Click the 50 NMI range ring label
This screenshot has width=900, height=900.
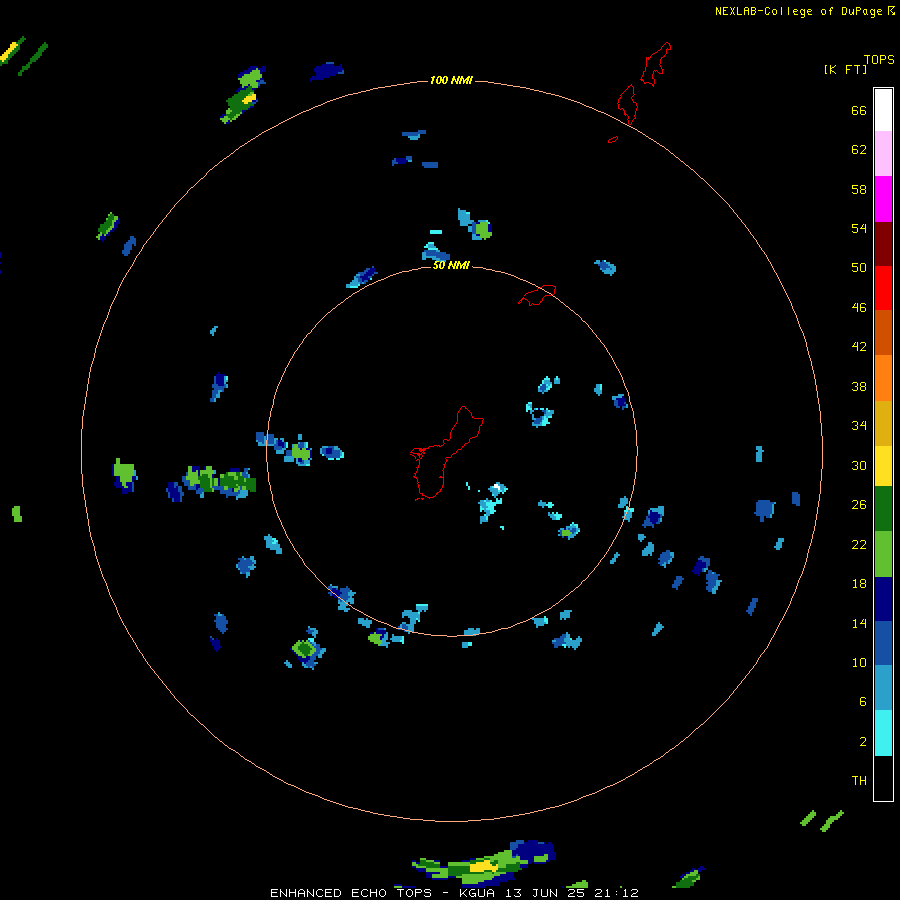point(451,265)
